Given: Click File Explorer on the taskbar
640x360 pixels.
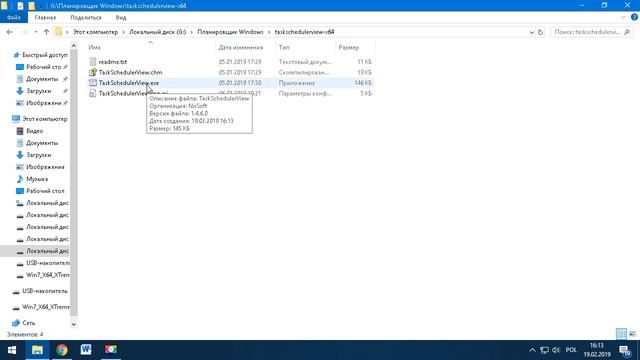Looking at the screenshot, I should coord(37,350).
